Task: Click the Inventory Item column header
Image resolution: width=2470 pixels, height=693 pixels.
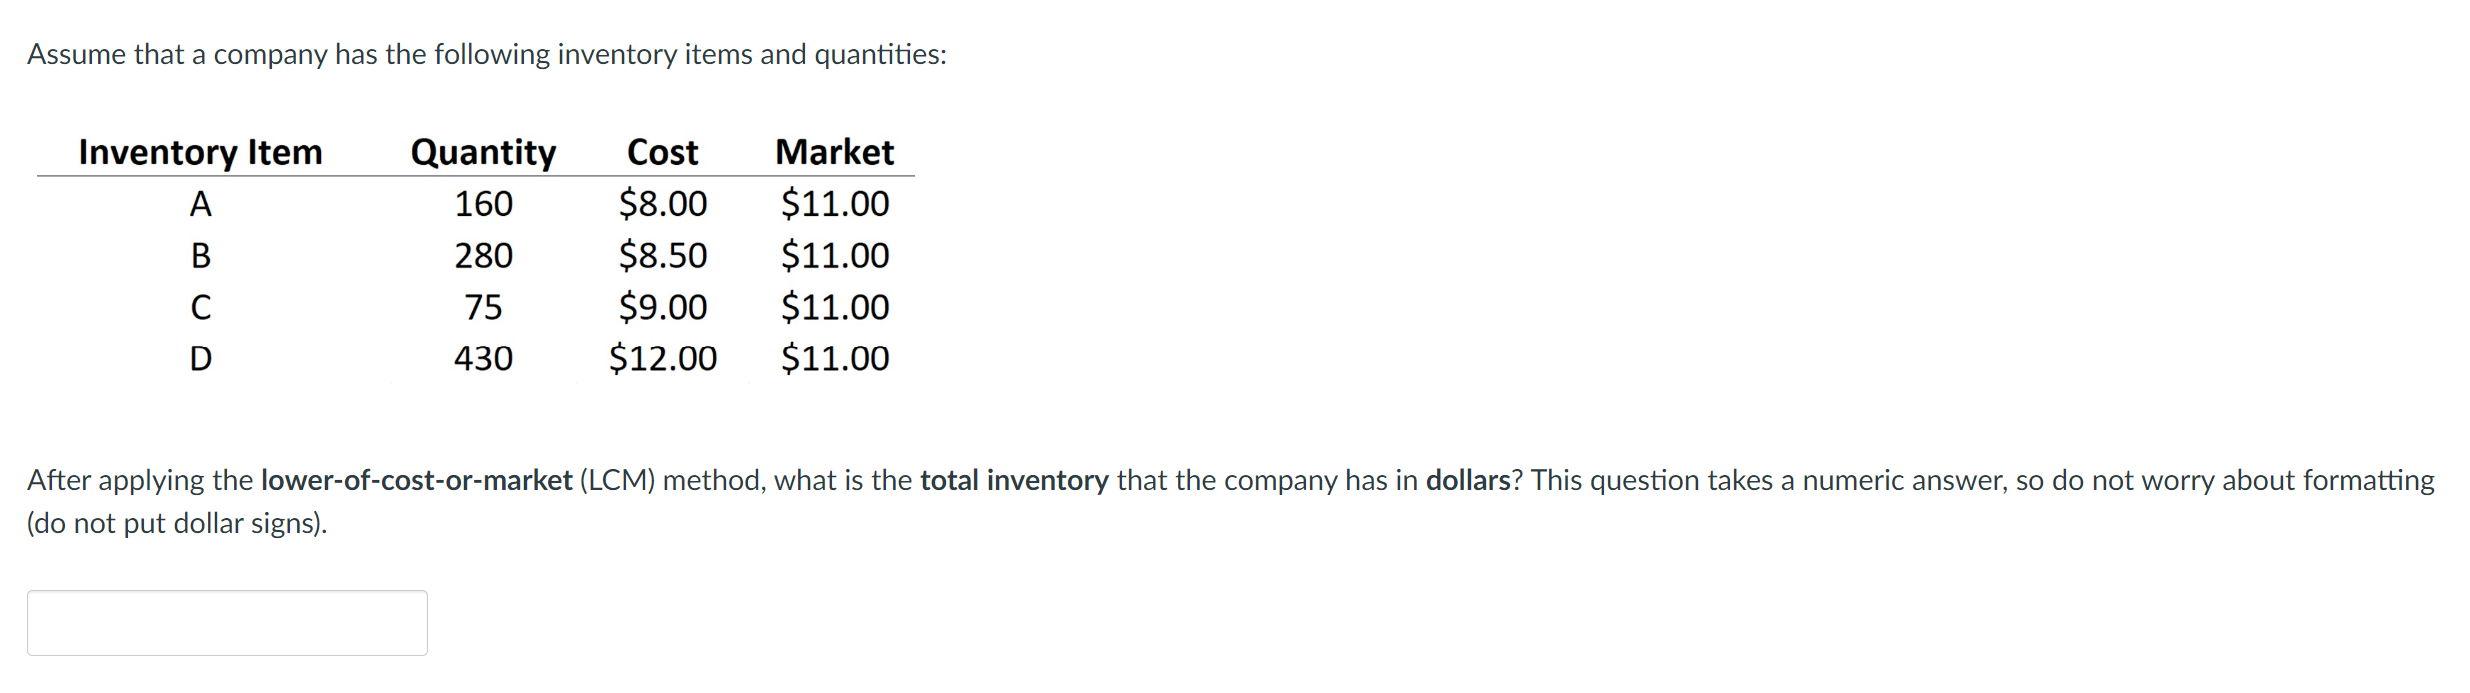Action: pos(199,152)
